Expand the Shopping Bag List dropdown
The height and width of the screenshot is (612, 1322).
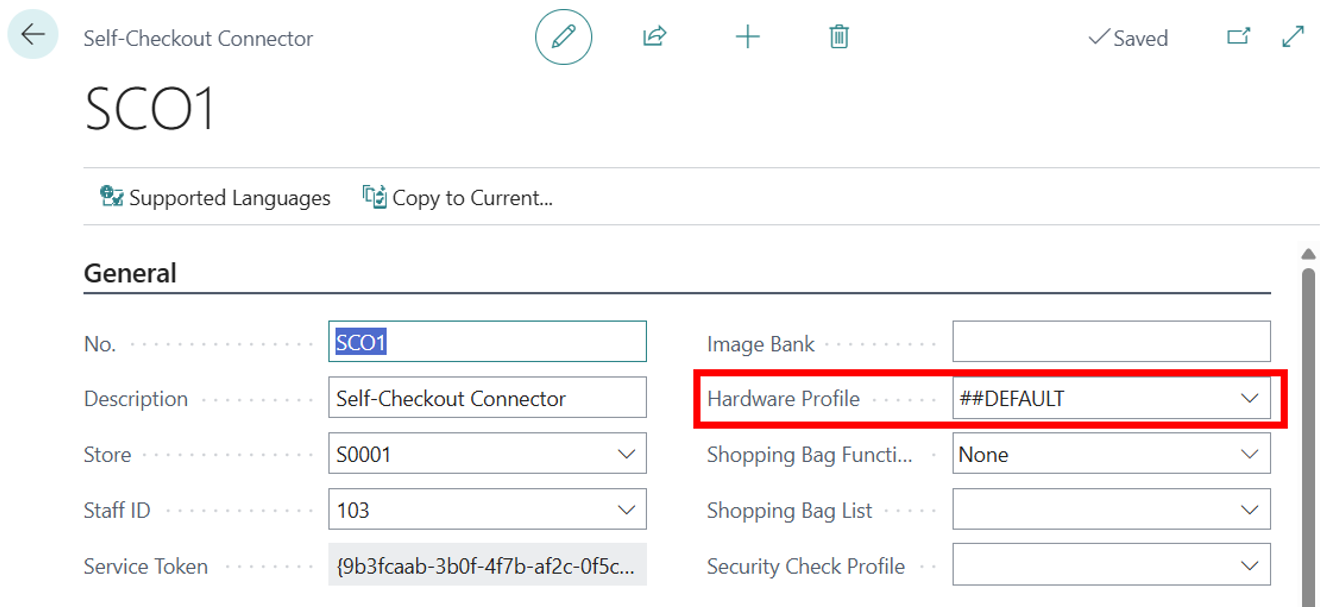point(1249,510)
